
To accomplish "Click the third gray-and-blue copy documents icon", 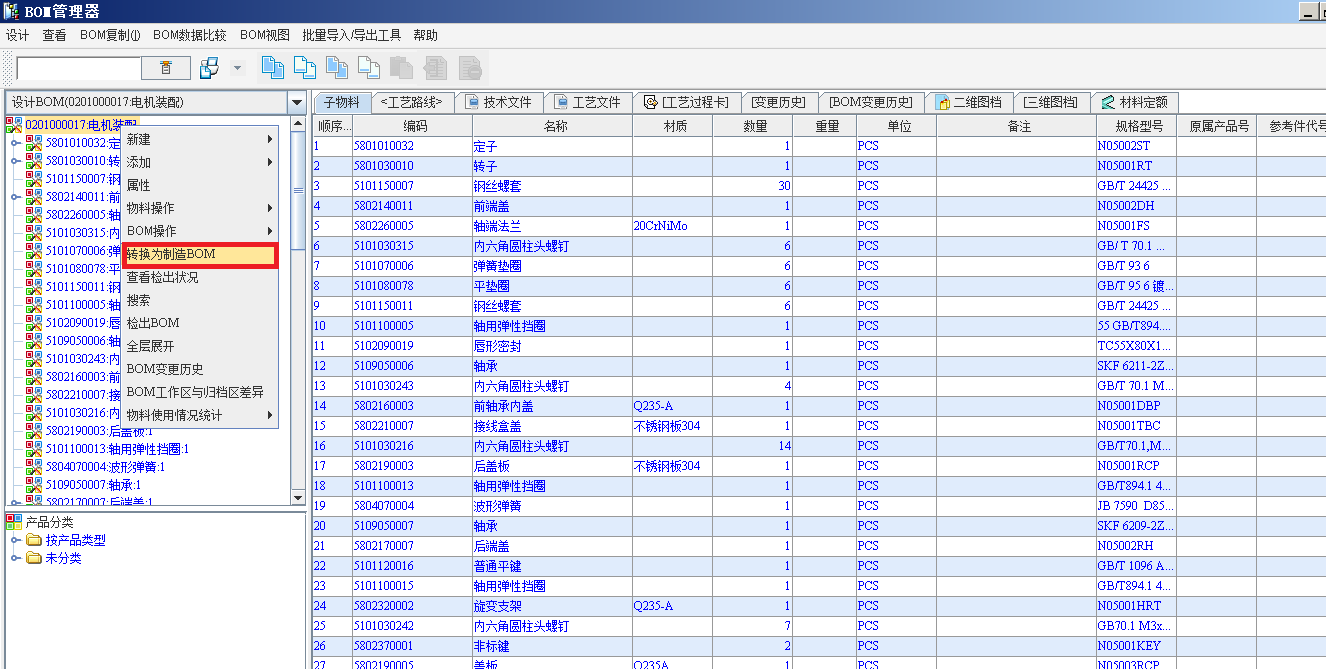I will pos(337,68).
